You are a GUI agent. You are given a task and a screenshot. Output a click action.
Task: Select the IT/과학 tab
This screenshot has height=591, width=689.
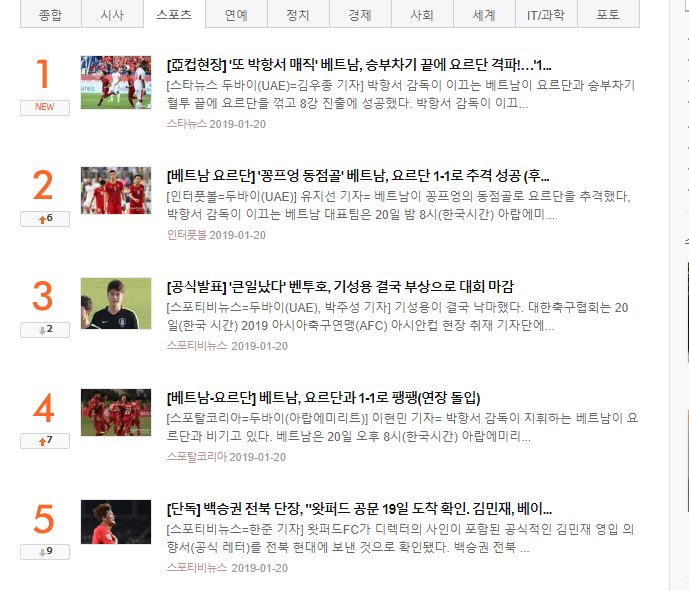point(546,15)
